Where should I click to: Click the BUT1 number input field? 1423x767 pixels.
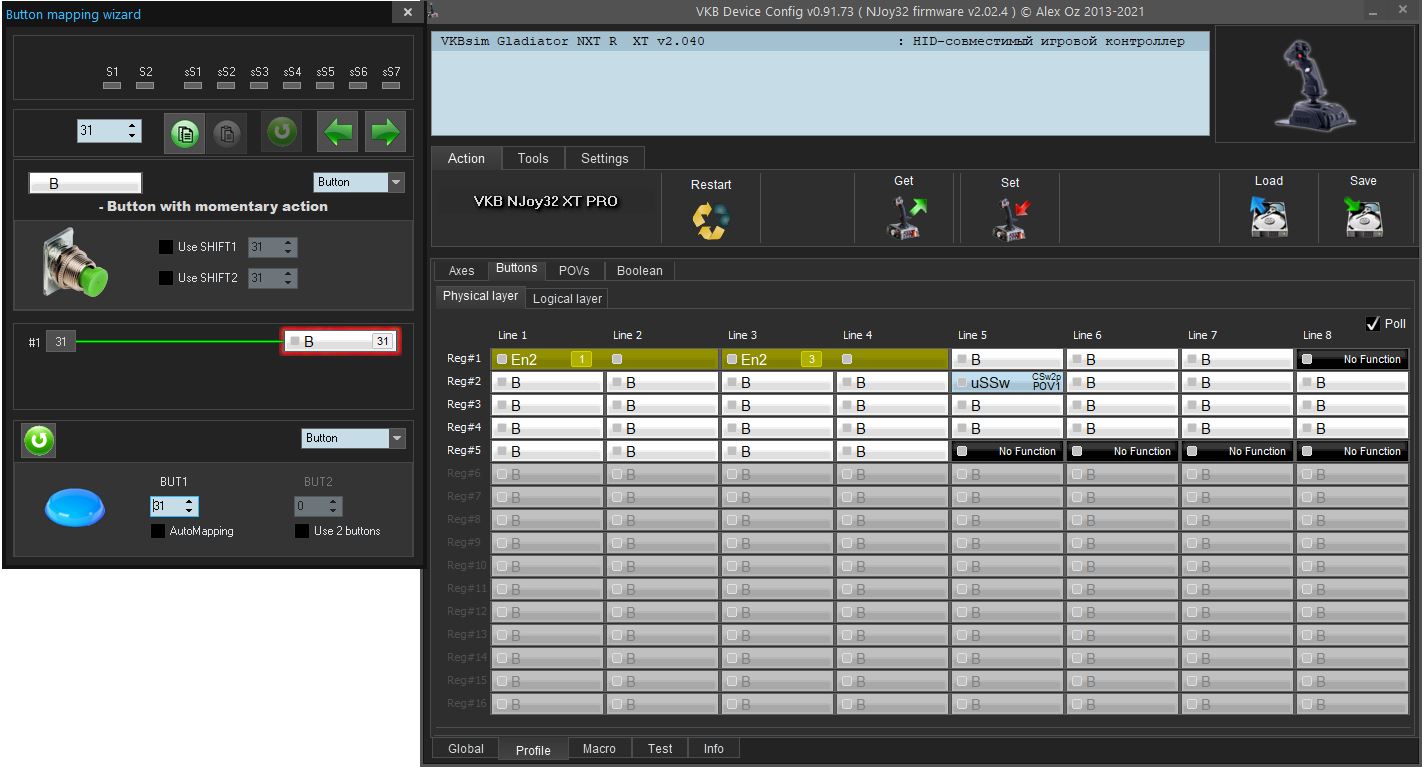(166, 506)
